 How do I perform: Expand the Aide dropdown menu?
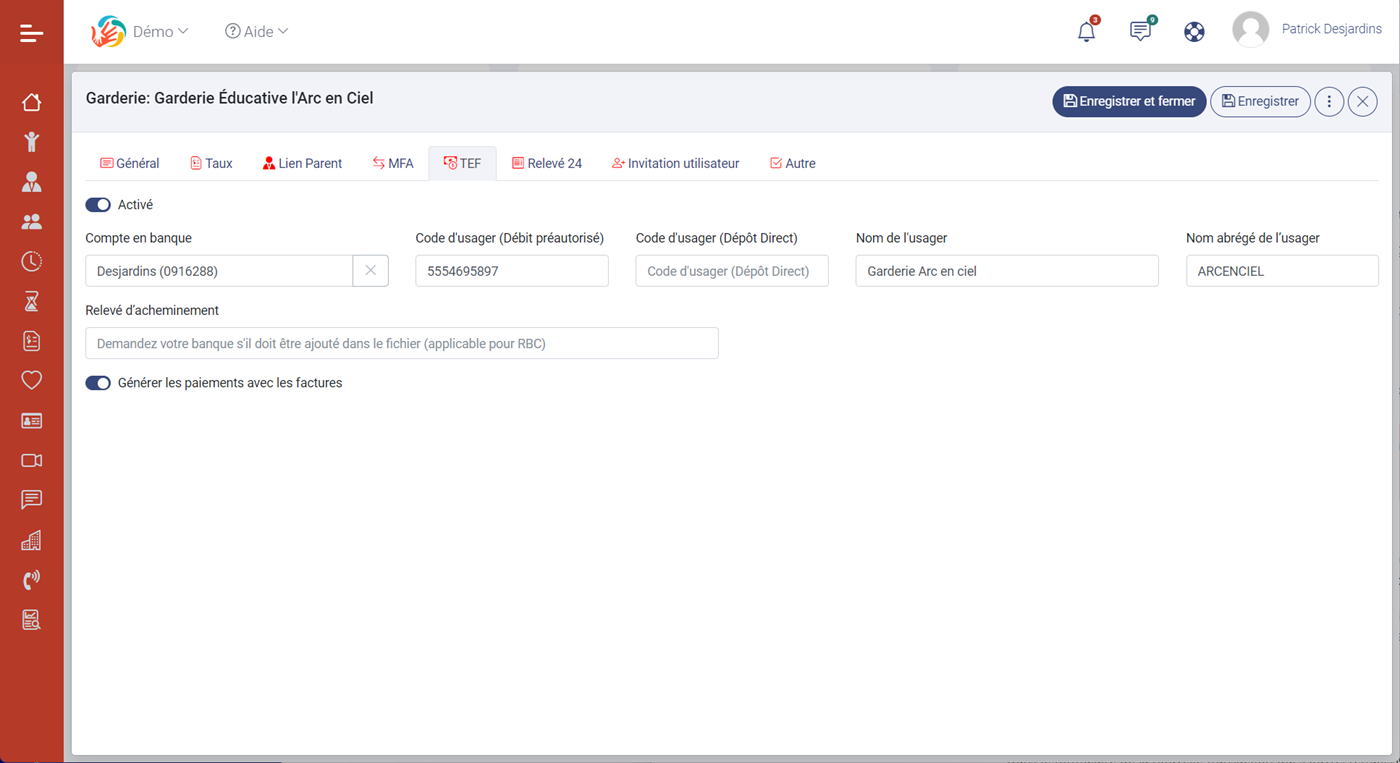[257, 32]
